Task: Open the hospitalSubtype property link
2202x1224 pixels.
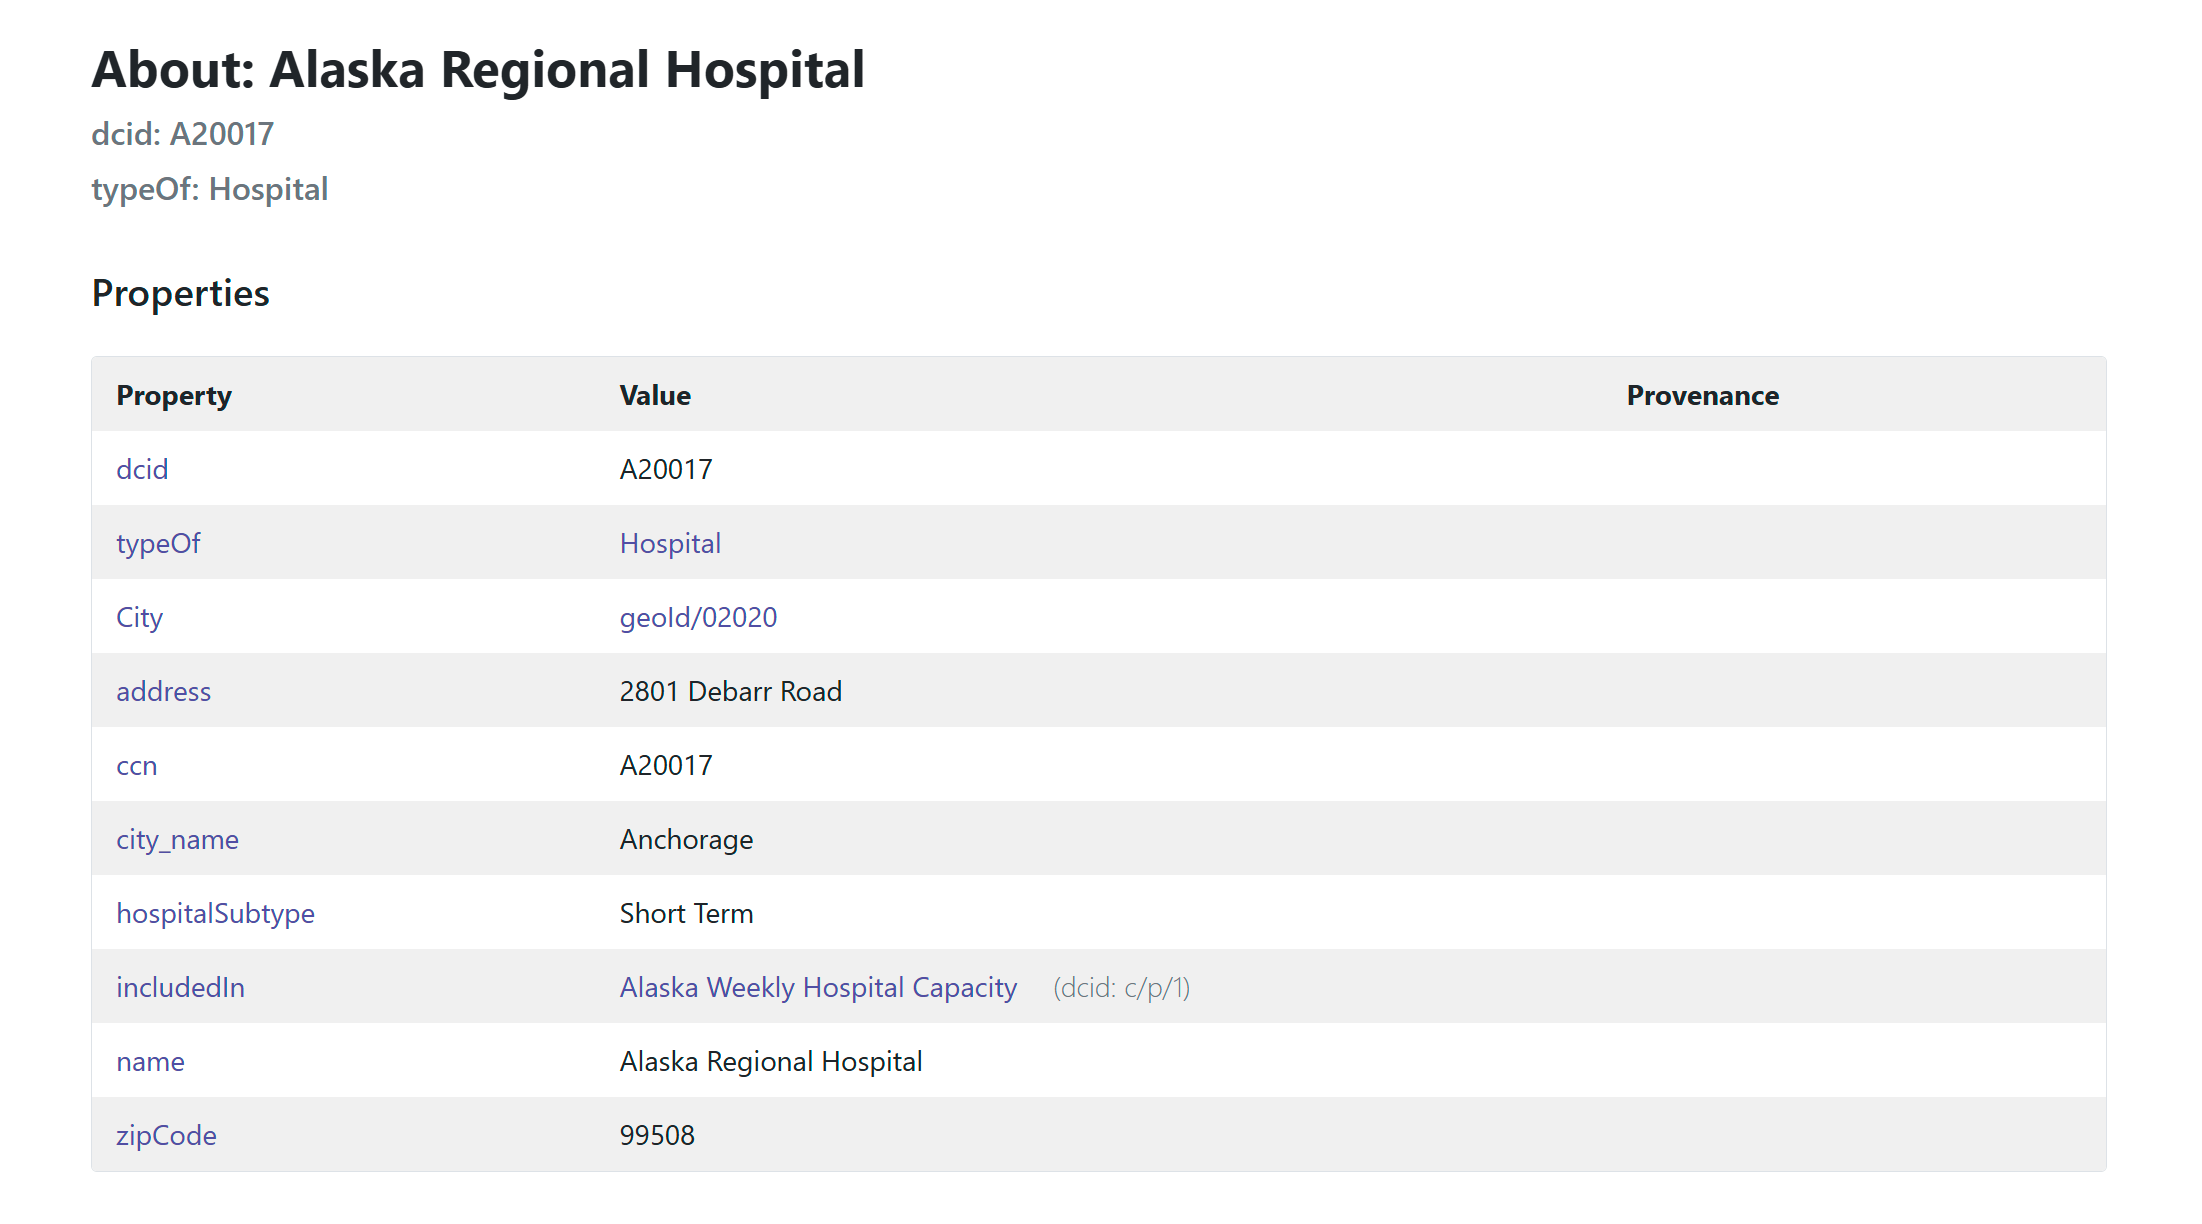Action: point(215,914)
